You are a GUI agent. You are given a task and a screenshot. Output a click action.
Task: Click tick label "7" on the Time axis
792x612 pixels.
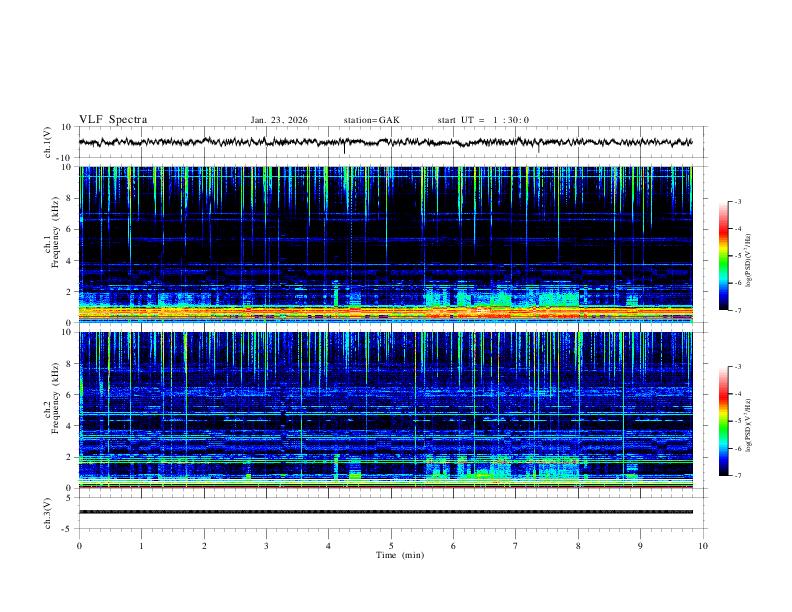tap(516, 546)
